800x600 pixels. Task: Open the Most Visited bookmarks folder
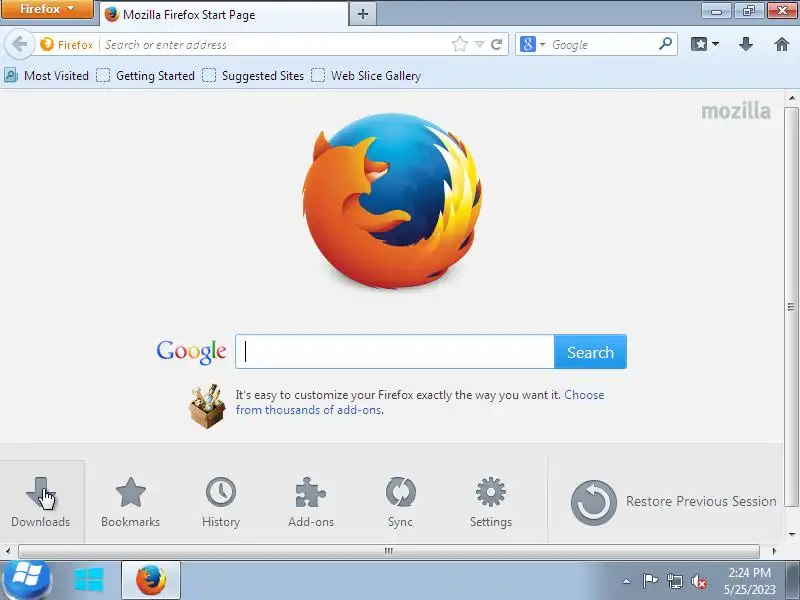click(x=46, y=76)
